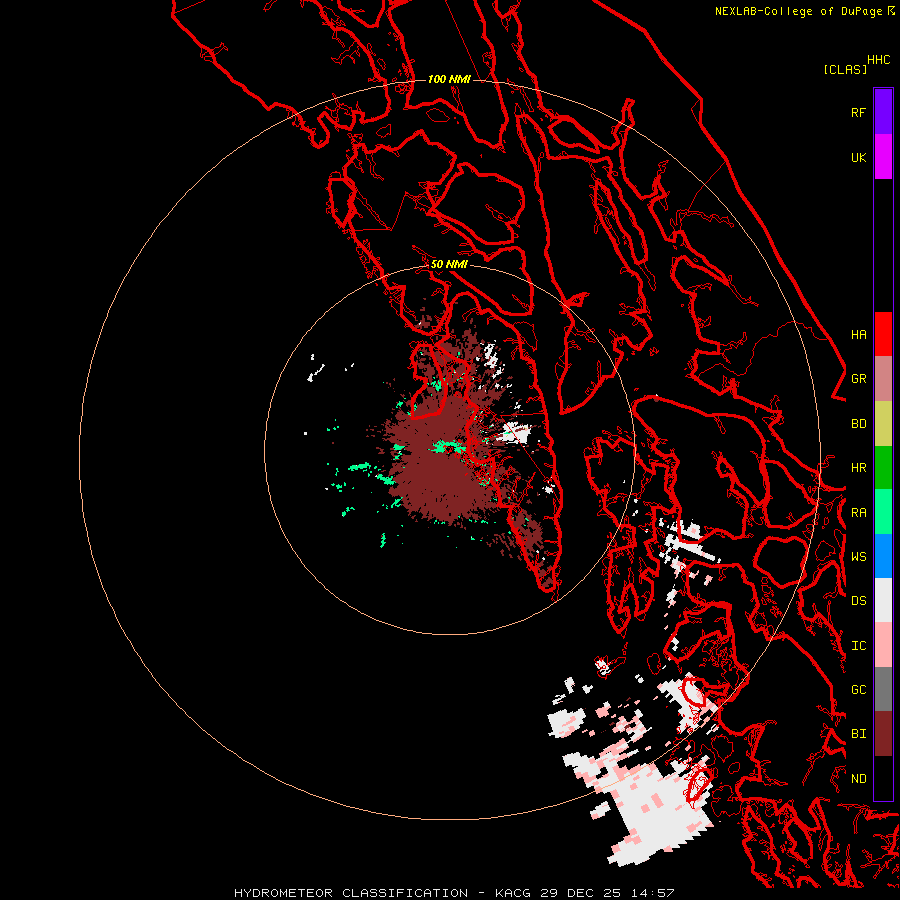Click the KACG station identifier

[514, 893]
